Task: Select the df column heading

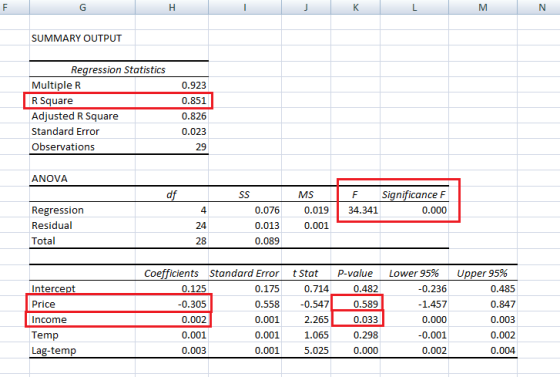Action: (172, 195)
